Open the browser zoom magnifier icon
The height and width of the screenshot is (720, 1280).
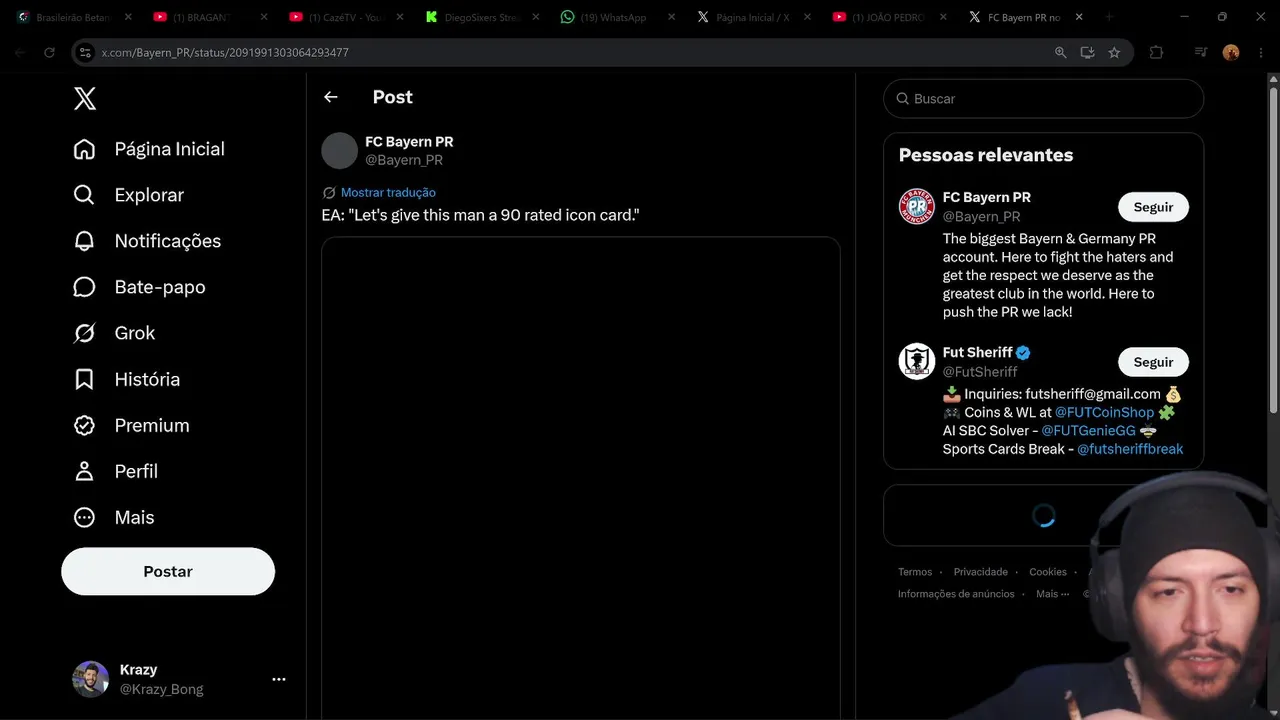1061,52
